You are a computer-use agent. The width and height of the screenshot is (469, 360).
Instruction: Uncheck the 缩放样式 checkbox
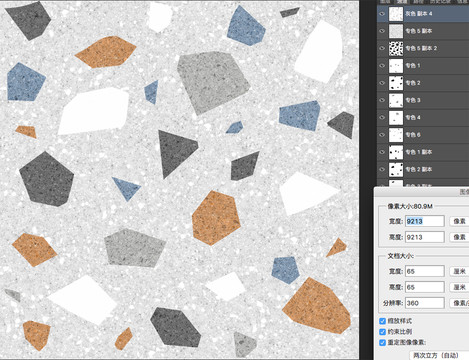click(x=383, y=321)
